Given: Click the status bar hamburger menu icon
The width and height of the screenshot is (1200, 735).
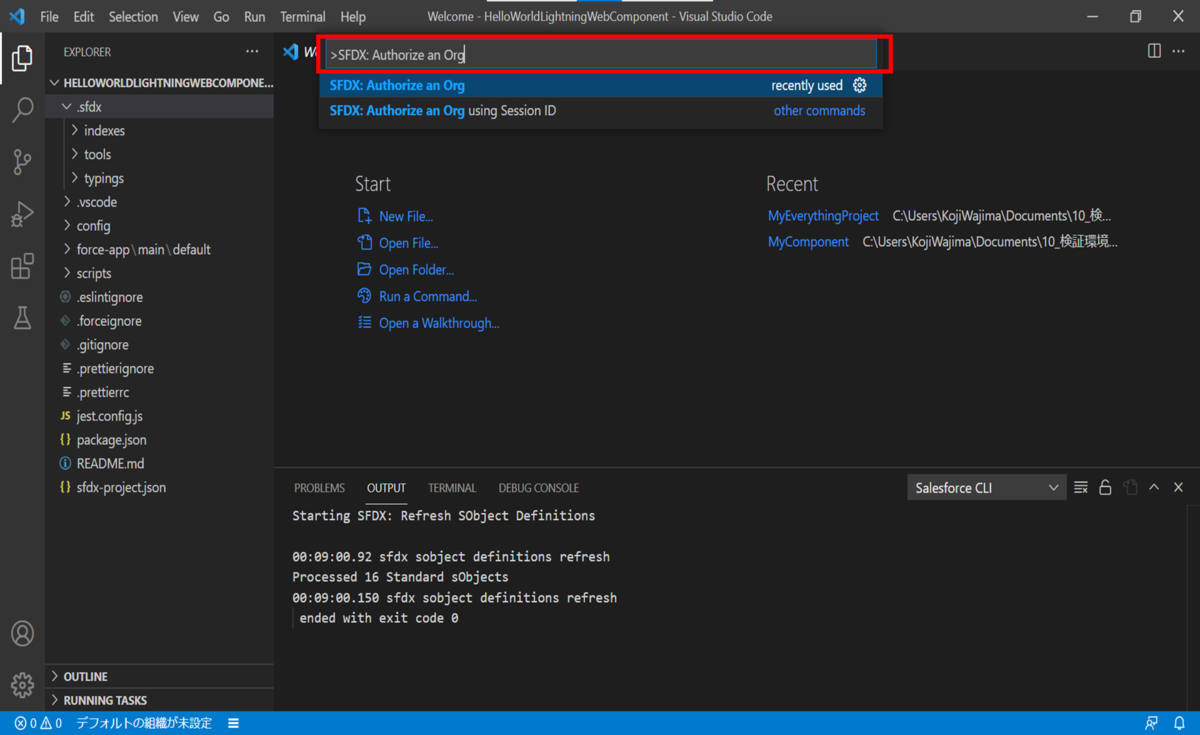Looking at the screenshot, I should tap(233, 723).
